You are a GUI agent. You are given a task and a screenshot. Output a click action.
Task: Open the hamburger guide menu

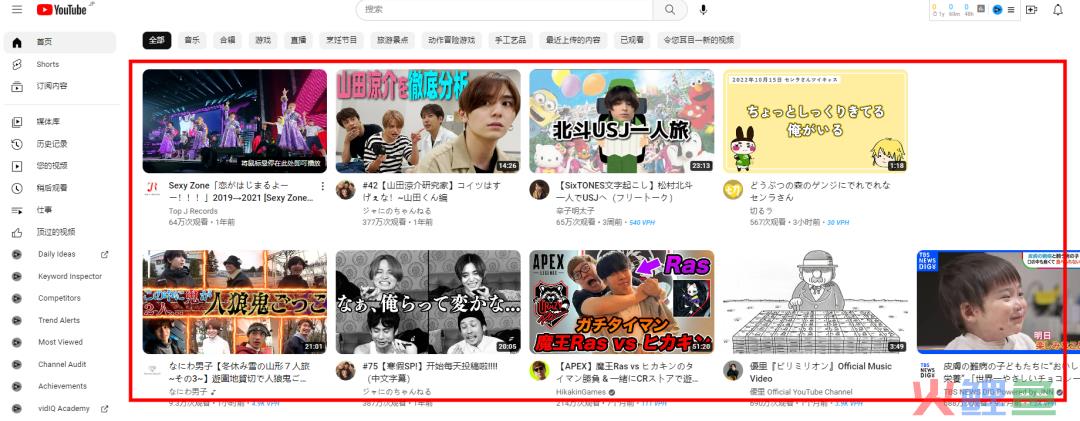[x=17, y=10]
